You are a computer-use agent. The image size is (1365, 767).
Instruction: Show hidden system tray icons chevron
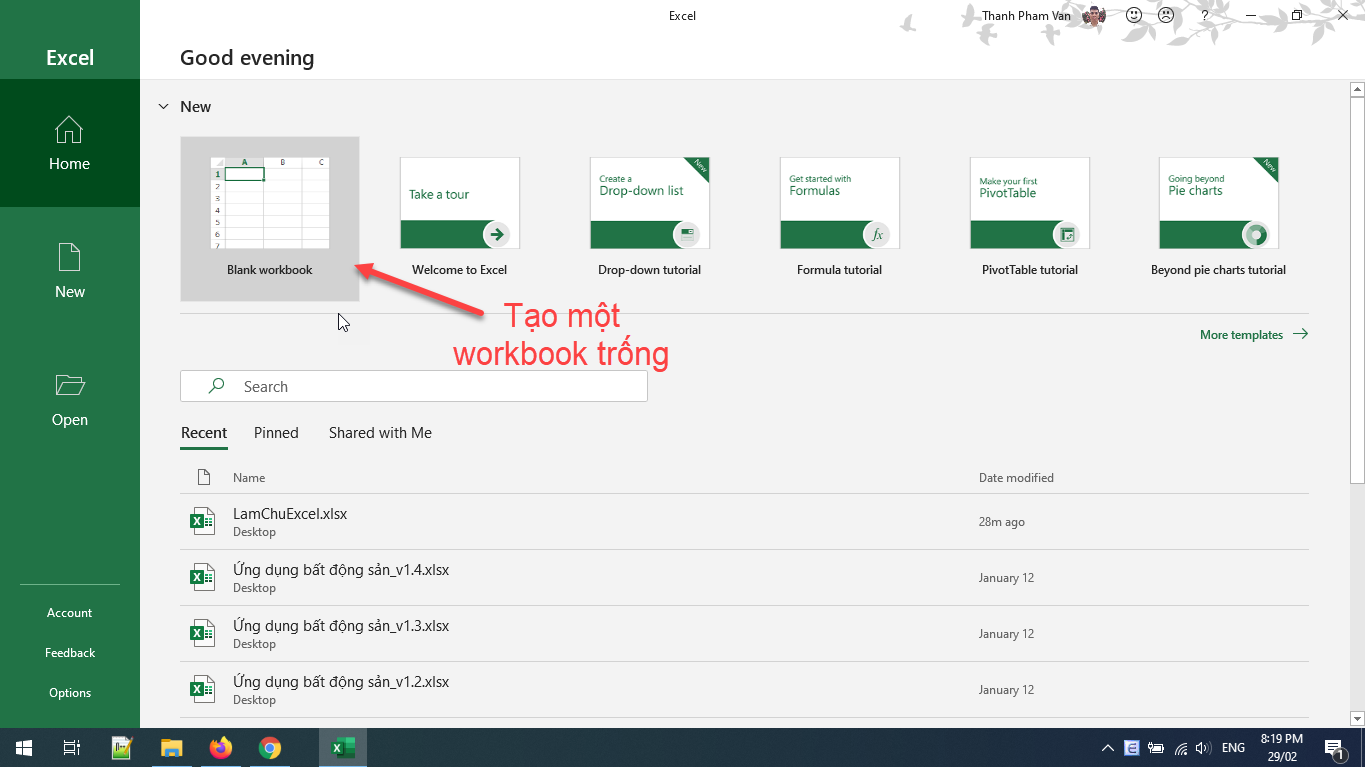tap(1107, 748)
